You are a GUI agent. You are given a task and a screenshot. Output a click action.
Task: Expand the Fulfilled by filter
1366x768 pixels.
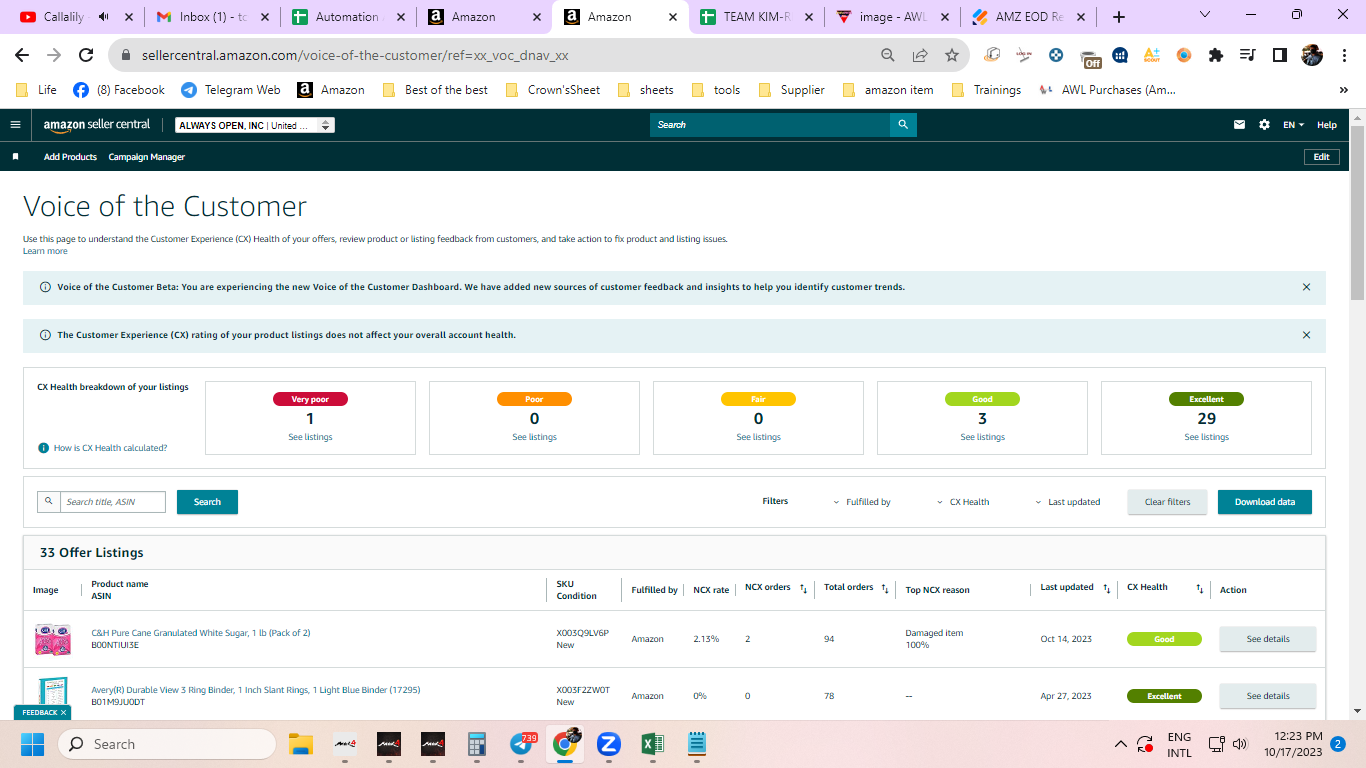(x=862, y=502)
